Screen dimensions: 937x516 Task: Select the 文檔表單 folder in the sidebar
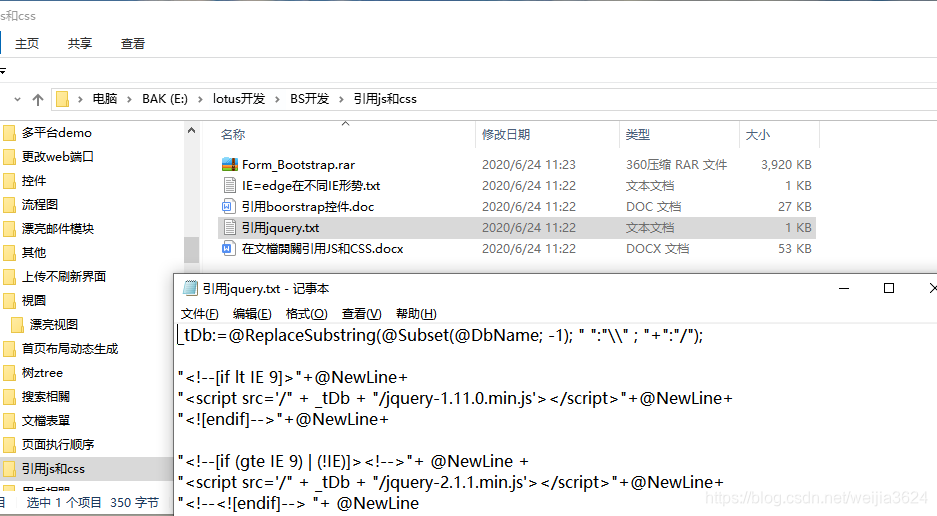(46, 420)
